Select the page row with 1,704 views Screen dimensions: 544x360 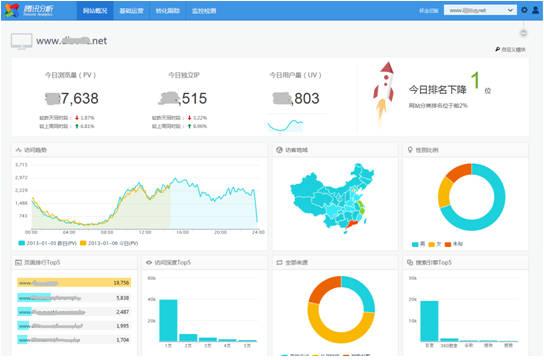[74, 340]
